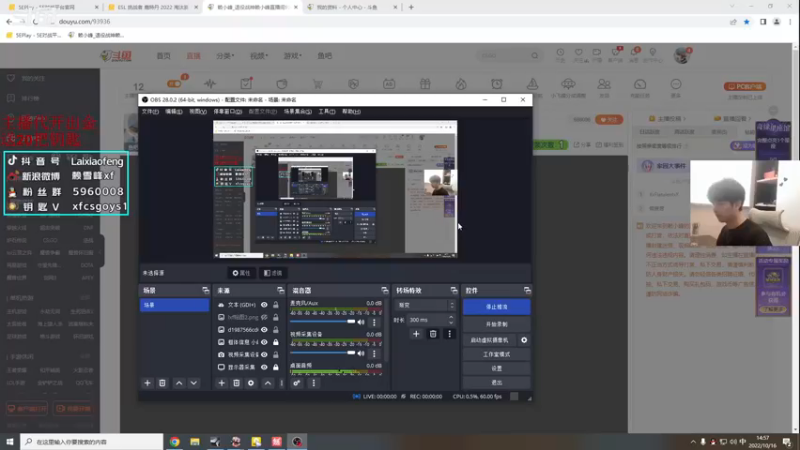Add a new scene in OBS Scenes panel

click(147, 383)
